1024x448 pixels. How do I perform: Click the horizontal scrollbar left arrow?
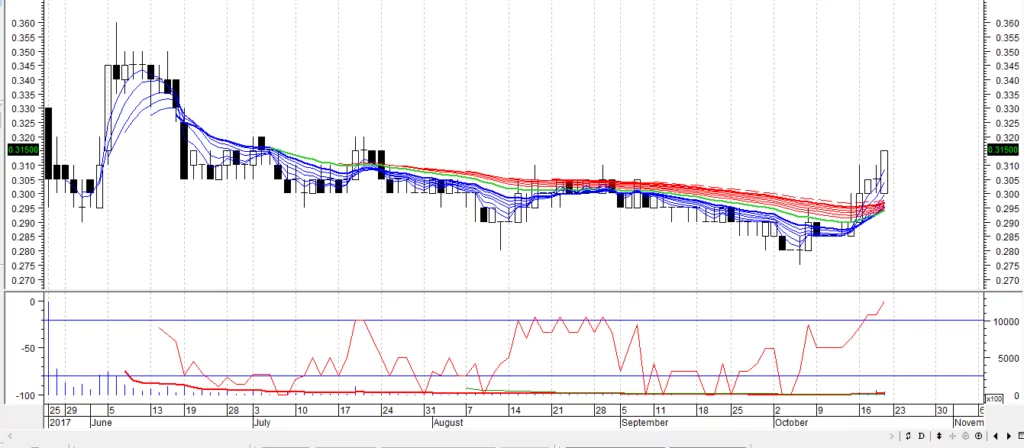click(x=996, y=436)
